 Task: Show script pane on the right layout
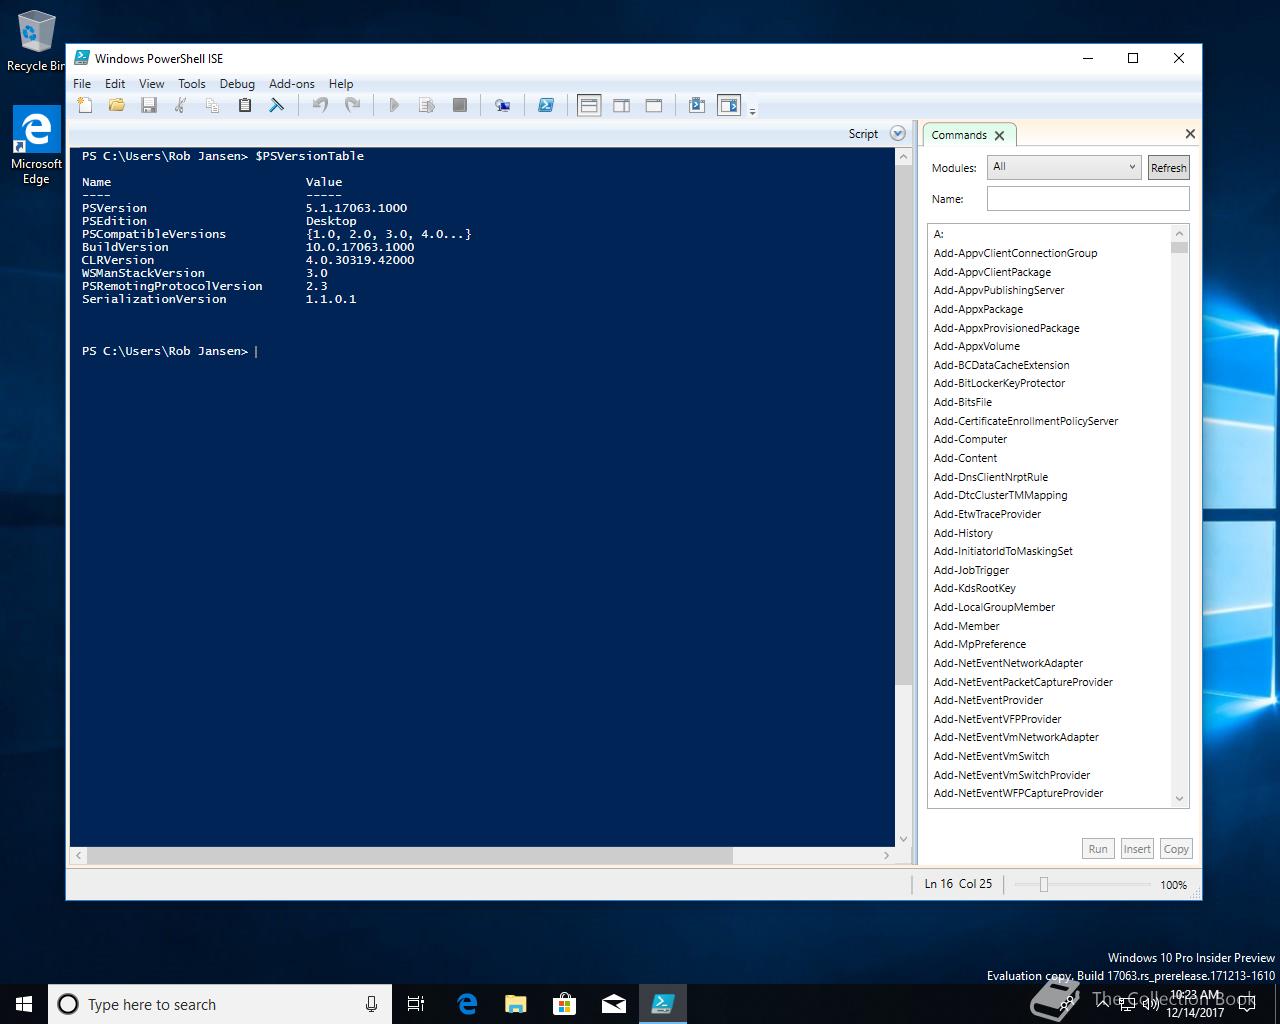[621, 105]
